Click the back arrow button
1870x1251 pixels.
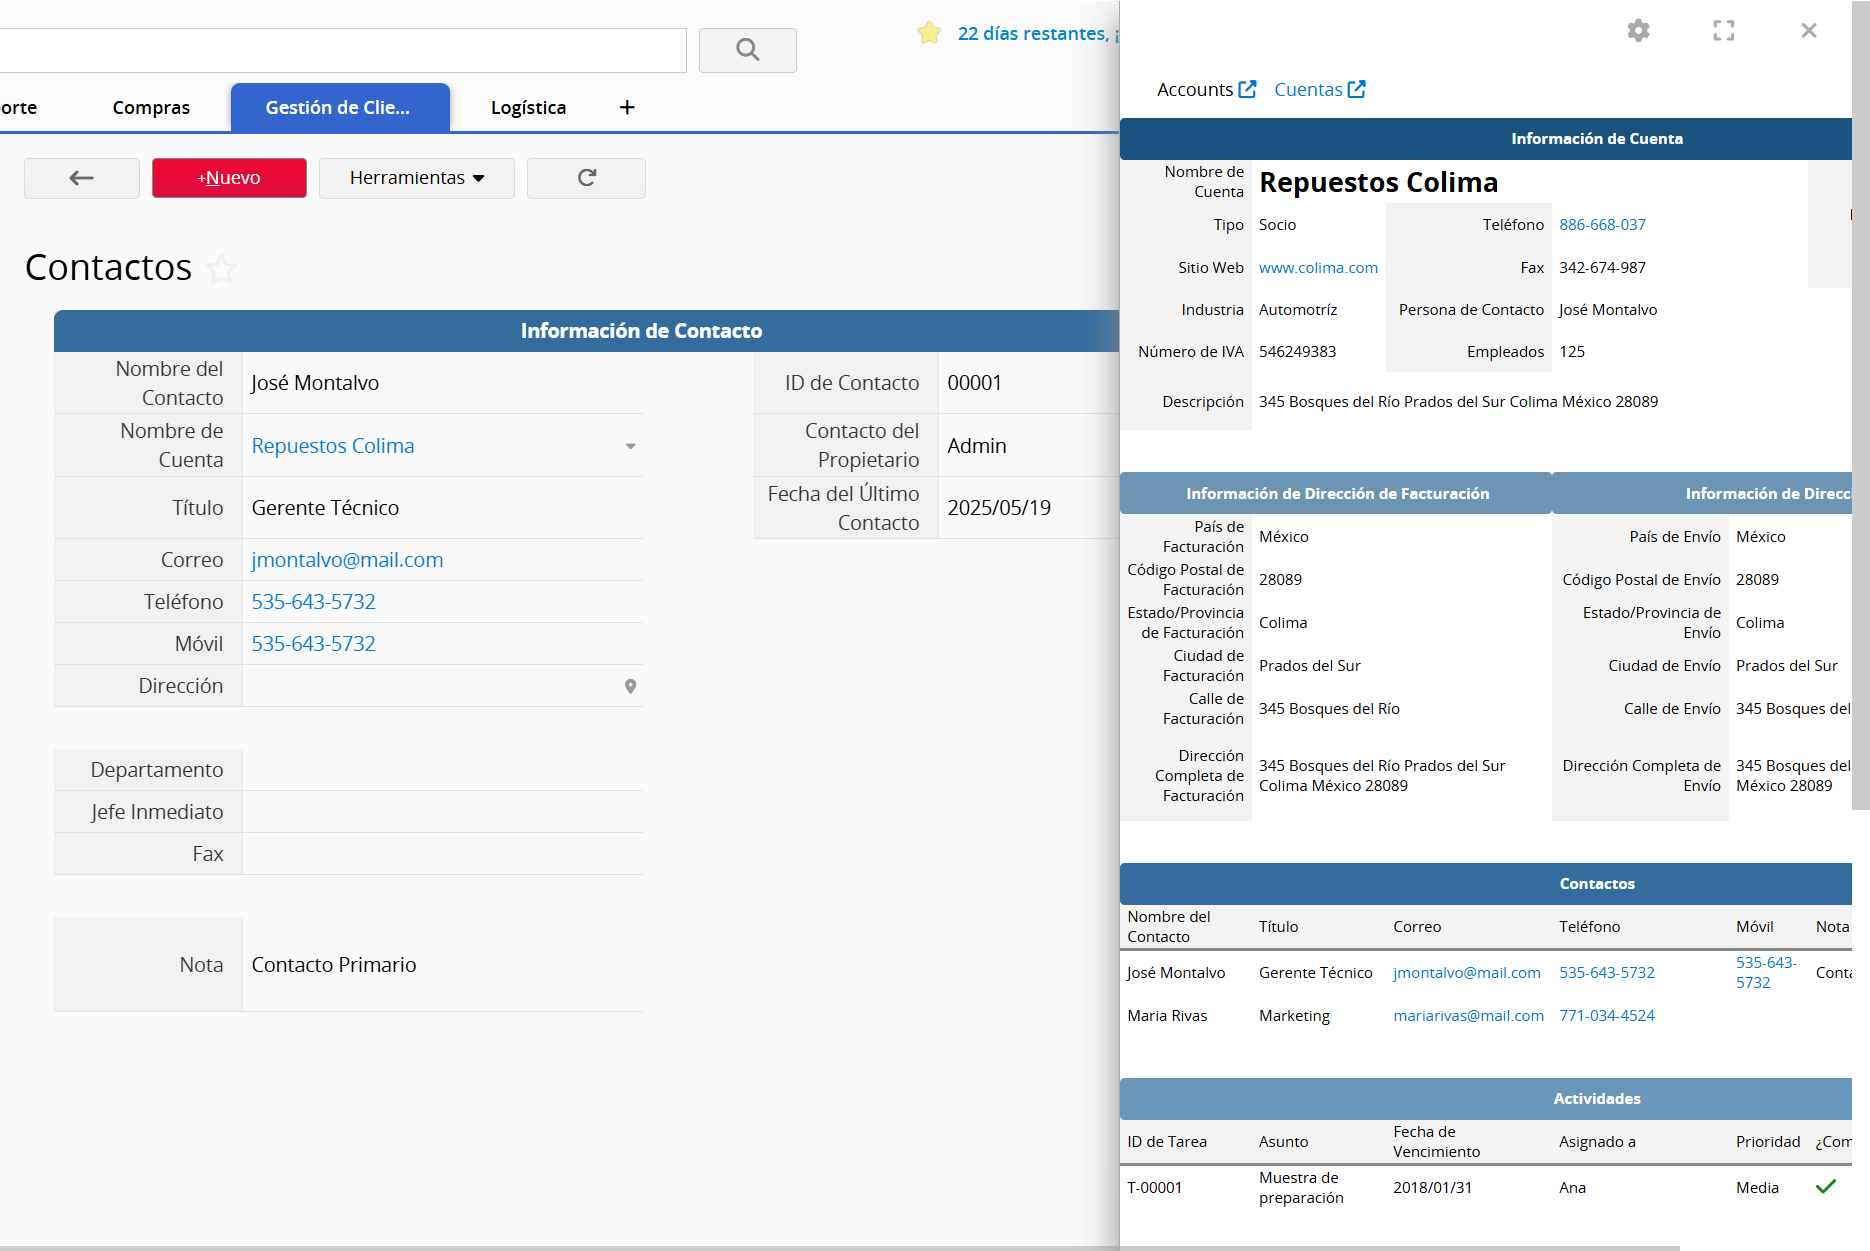click(82, 178)
